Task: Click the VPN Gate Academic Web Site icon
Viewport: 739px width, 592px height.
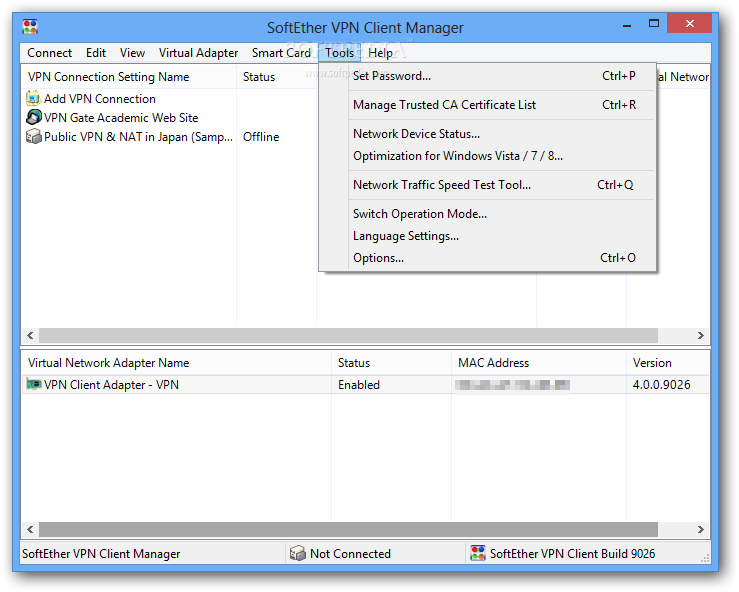Action: click(33, 117)
